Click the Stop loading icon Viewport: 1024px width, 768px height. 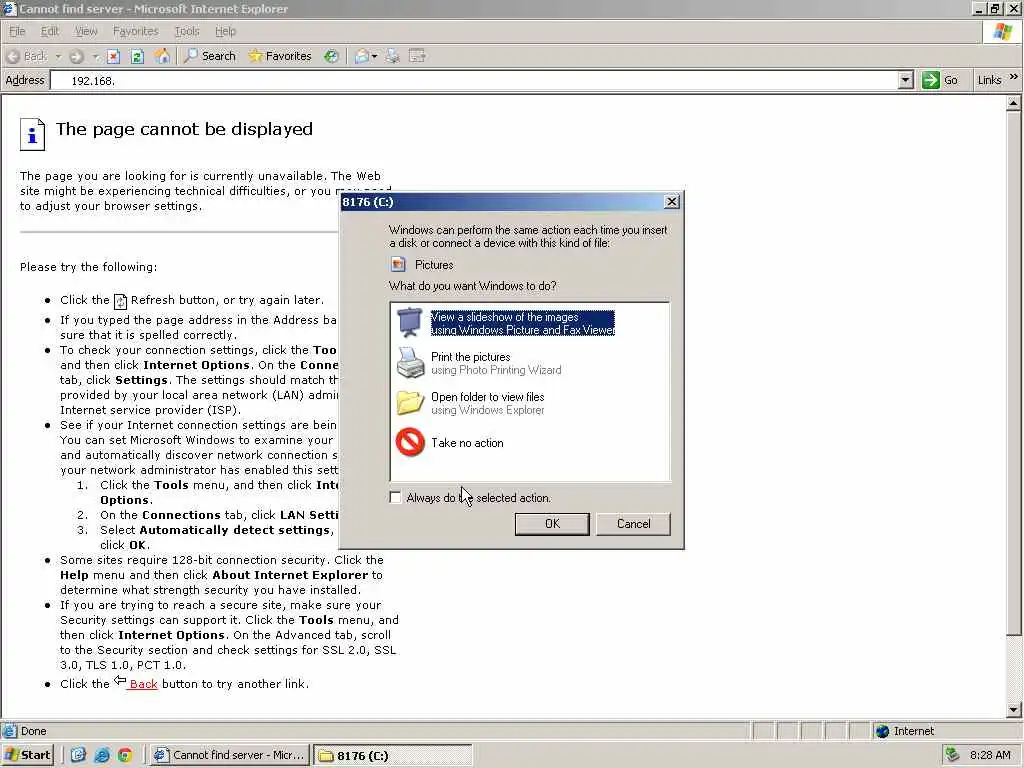coord(114,56)
